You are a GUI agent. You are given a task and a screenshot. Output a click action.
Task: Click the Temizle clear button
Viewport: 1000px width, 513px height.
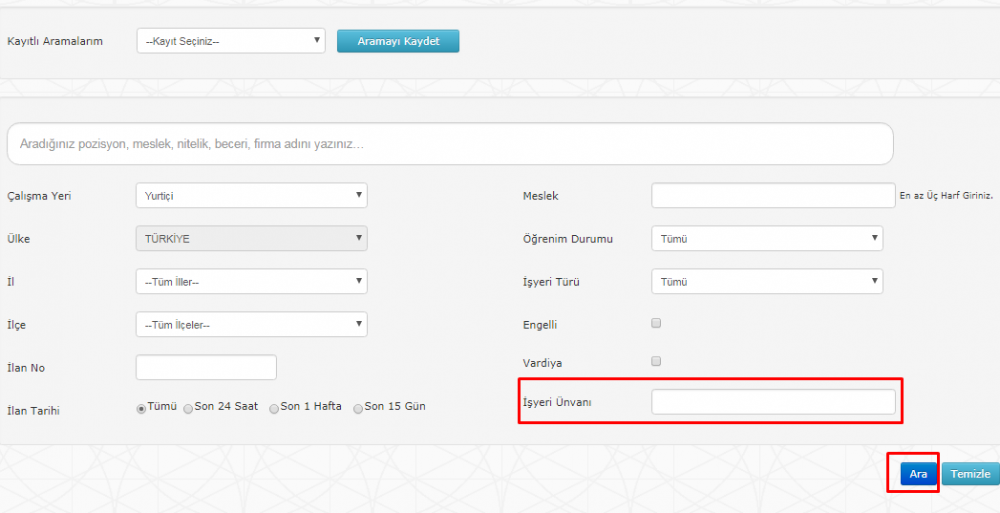pyautogui.click(x=971, y=473)
